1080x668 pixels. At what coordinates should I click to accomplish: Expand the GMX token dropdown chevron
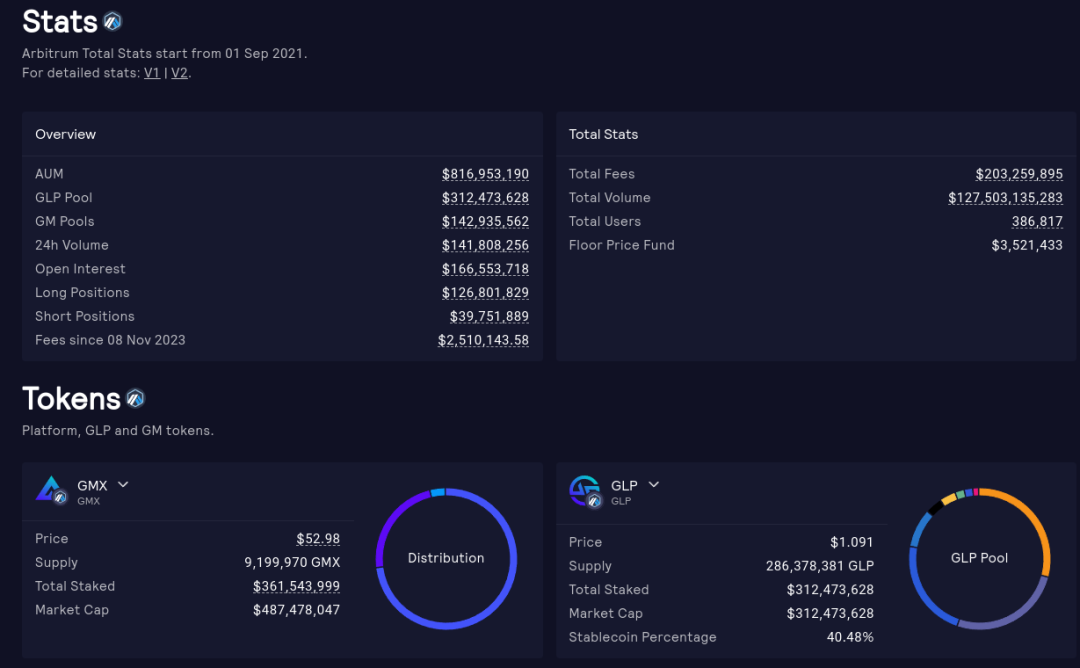(123, 485)
